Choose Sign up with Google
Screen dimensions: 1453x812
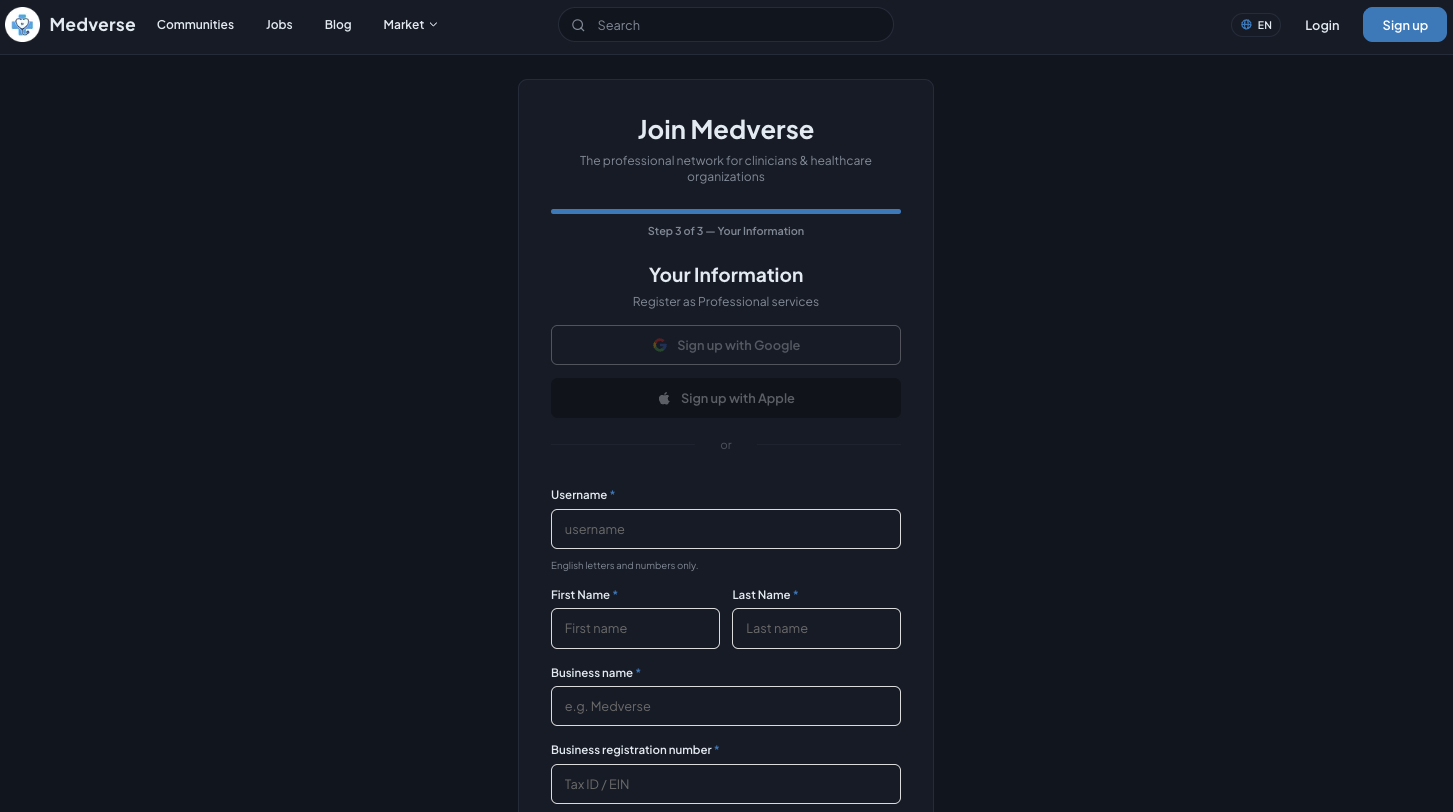point(726,345)
